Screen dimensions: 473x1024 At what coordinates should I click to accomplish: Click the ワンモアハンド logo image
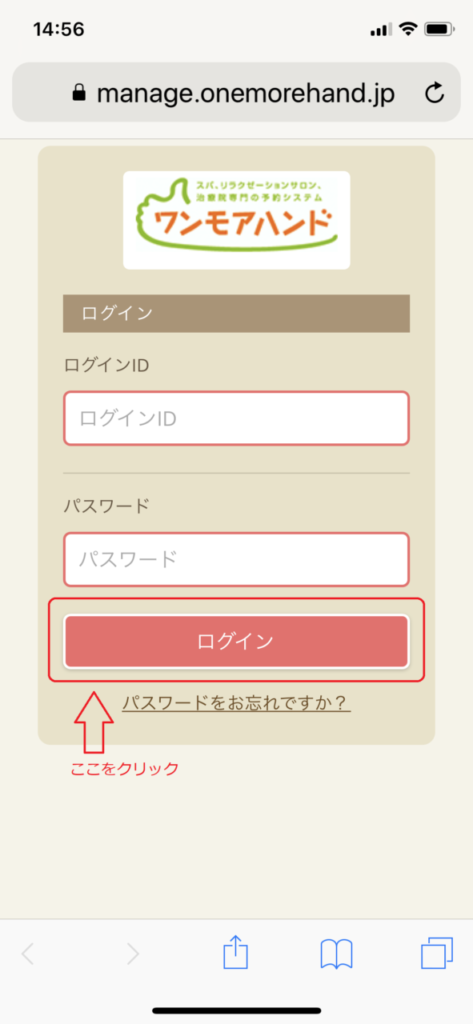236,220
